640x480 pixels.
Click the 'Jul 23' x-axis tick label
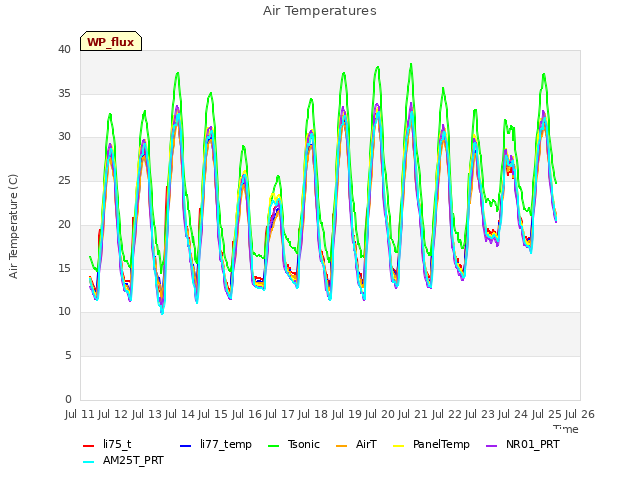pyautogui.click(x=480, y=414)
